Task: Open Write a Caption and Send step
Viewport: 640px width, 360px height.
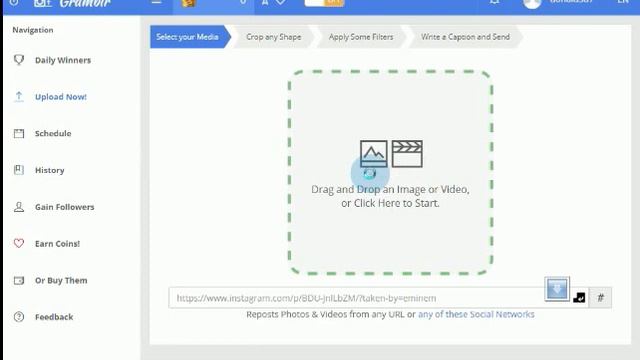Action: (465, 37)
